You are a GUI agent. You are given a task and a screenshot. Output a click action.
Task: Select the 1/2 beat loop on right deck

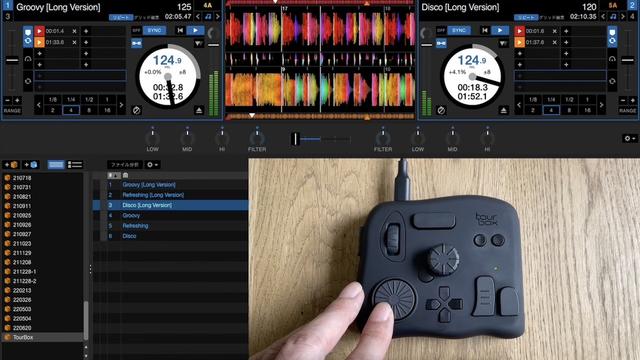point(569,99)
